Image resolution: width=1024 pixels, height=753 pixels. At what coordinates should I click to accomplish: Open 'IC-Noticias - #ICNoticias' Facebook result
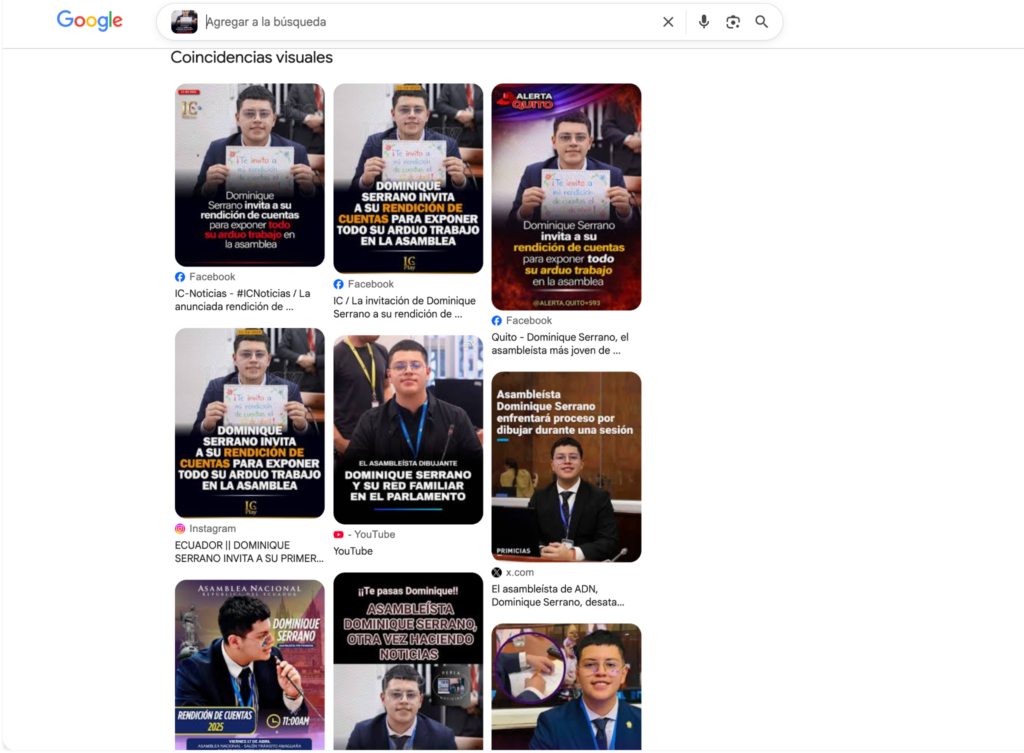[242, 300]
